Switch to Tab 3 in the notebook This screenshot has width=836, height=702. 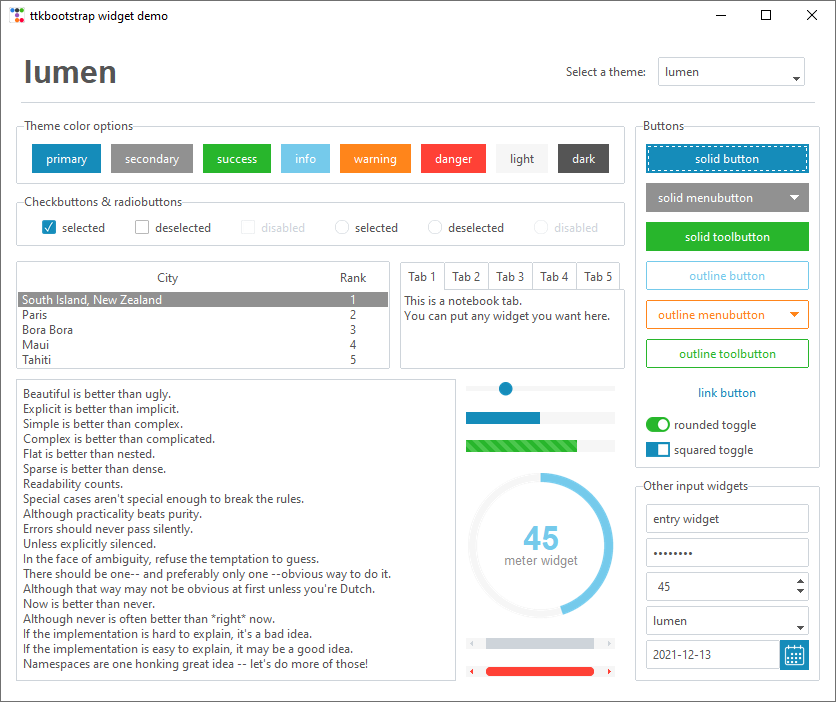[x=510, y=276]
